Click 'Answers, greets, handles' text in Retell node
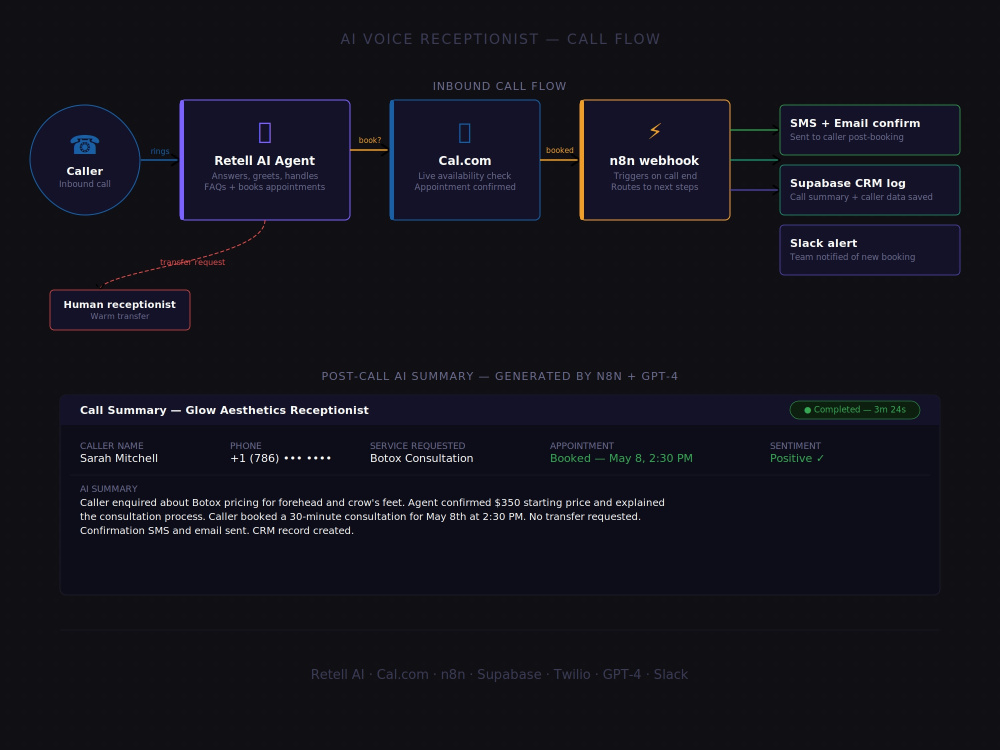 pos(265,176)
